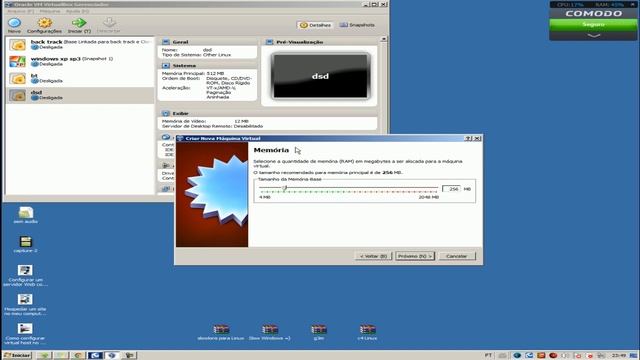Open the sem audio desktop icon
The height and width of the screenshot is (360, 640).
26,212
